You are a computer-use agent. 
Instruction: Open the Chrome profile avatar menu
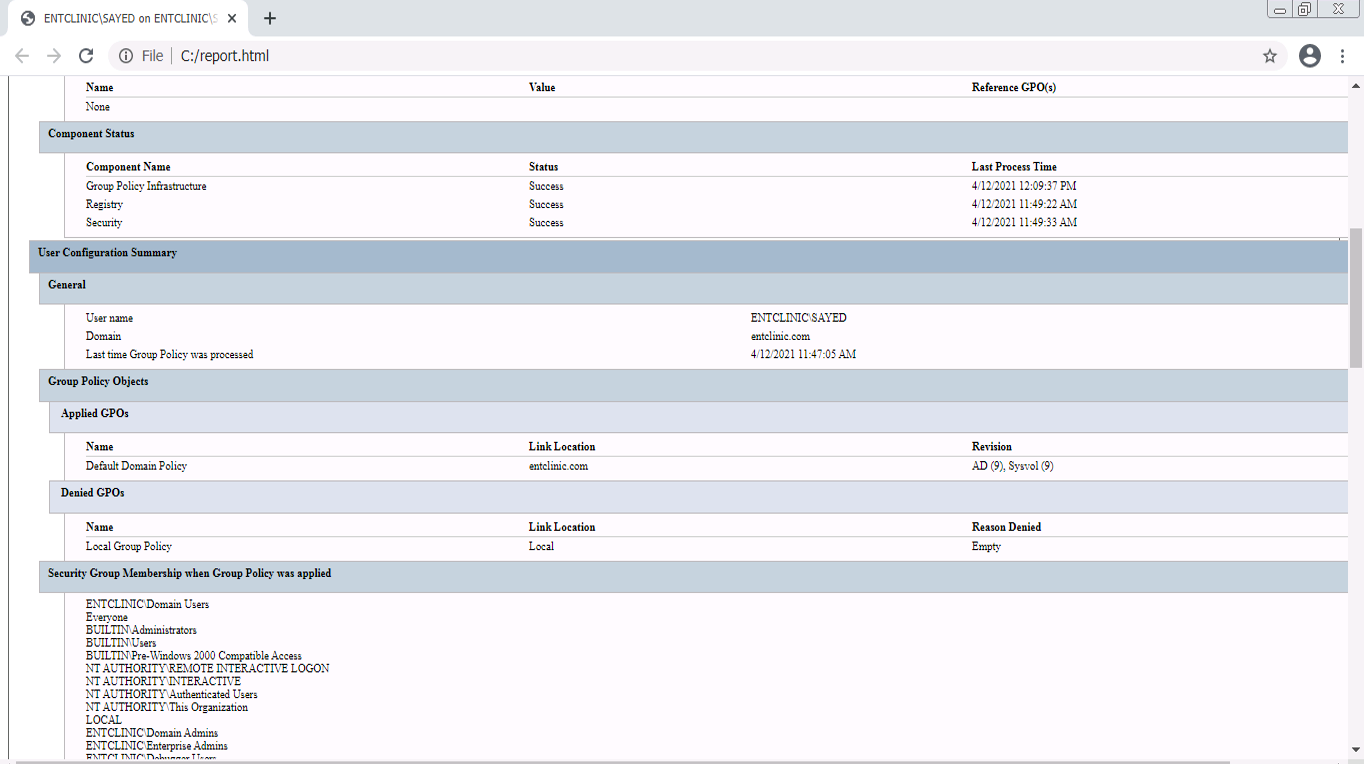click(1310, 56)
